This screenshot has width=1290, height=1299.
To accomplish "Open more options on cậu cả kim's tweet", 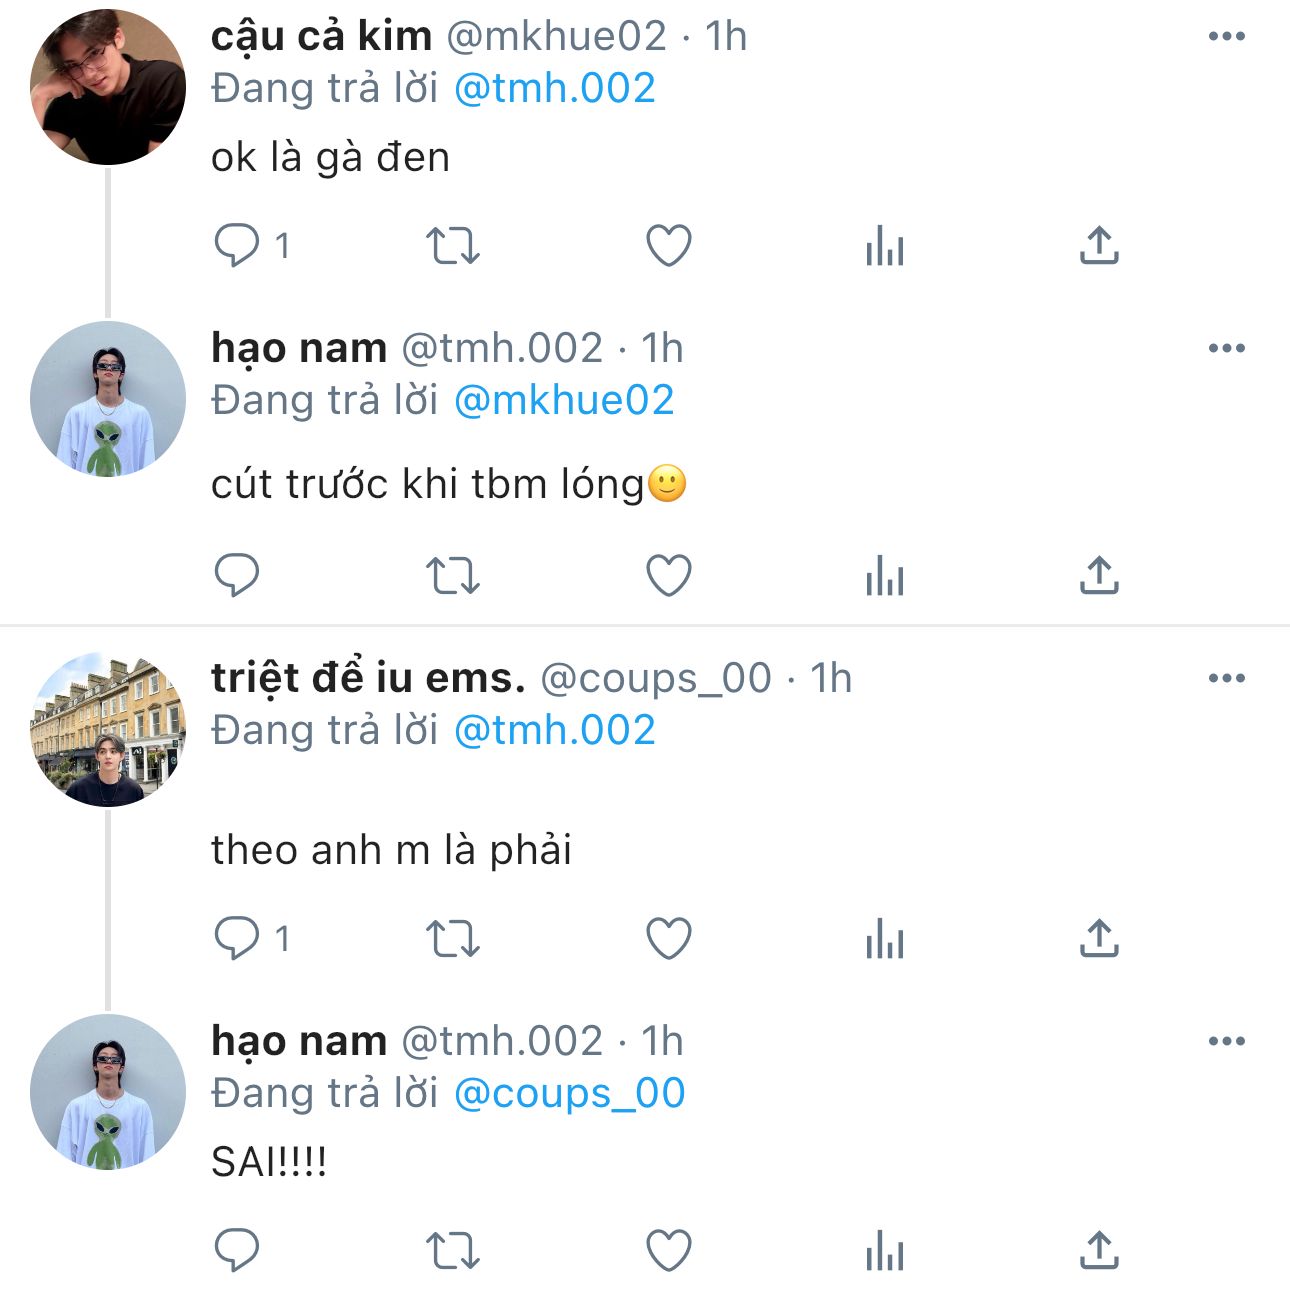I will [1226, 37].
